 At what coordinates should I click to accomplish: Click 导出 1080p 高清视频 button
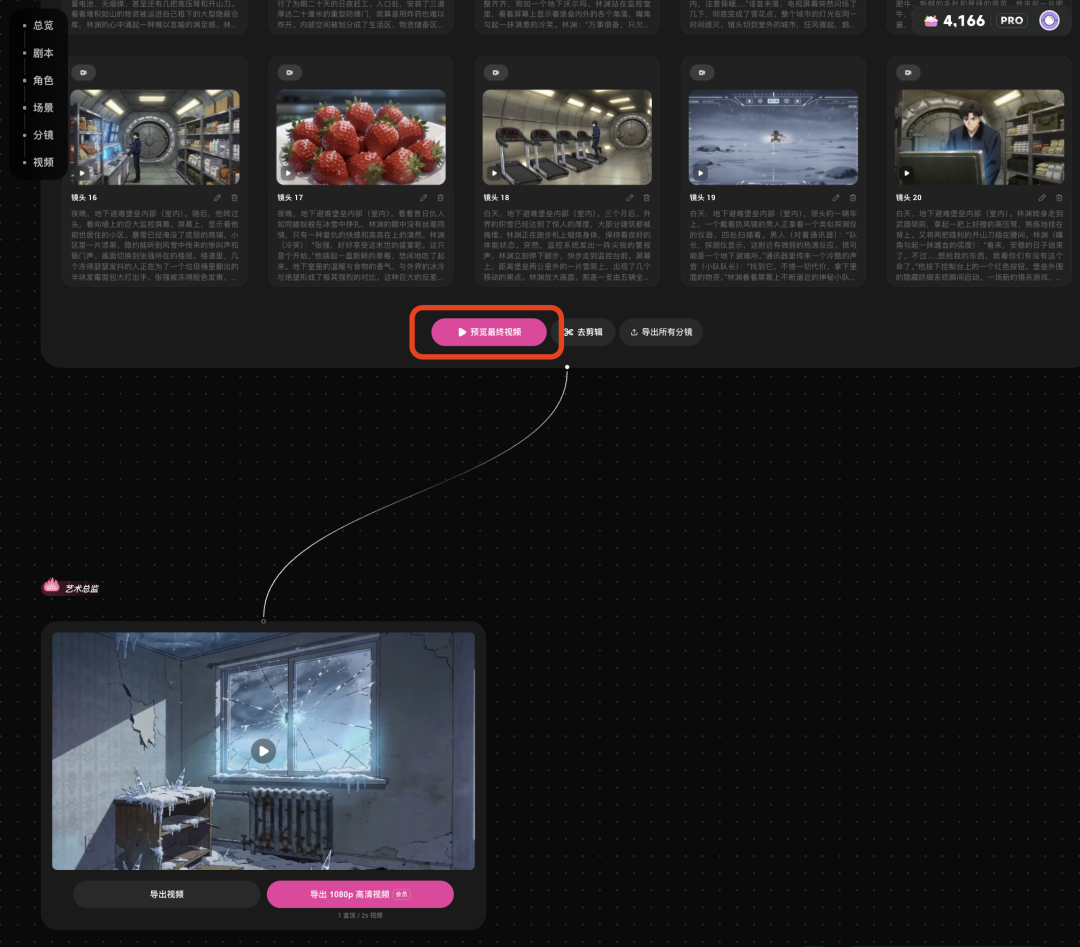(360, 894)
